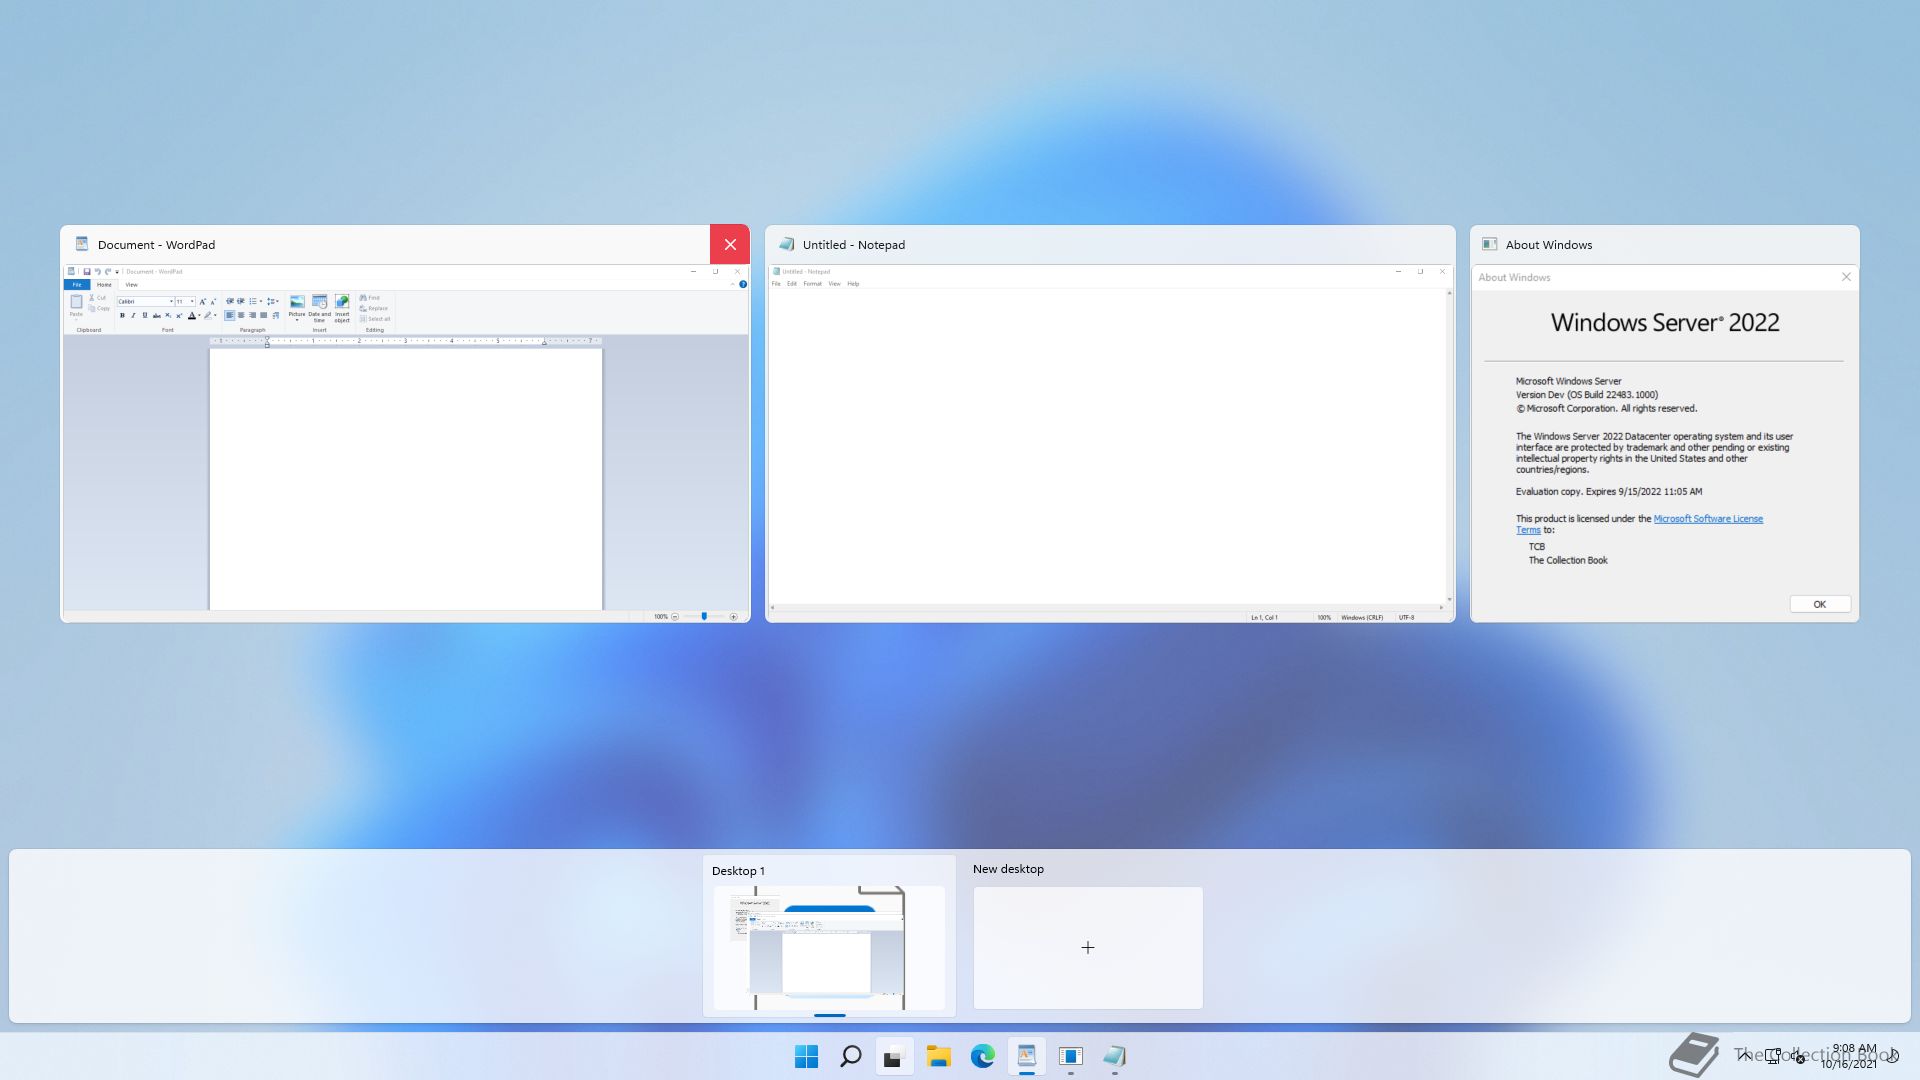Click text highlight color icon in WordPad
Viewport: 1920px width, 1080px height.
[208, 315]
